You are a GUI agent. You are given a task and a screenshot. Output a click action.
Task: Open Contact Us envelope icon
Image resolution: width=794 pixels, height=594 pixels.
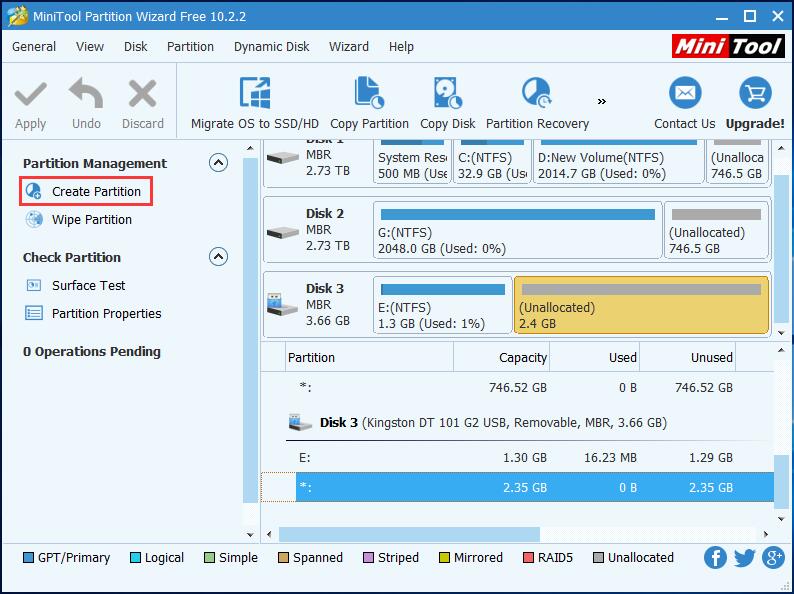click(685, 93)
